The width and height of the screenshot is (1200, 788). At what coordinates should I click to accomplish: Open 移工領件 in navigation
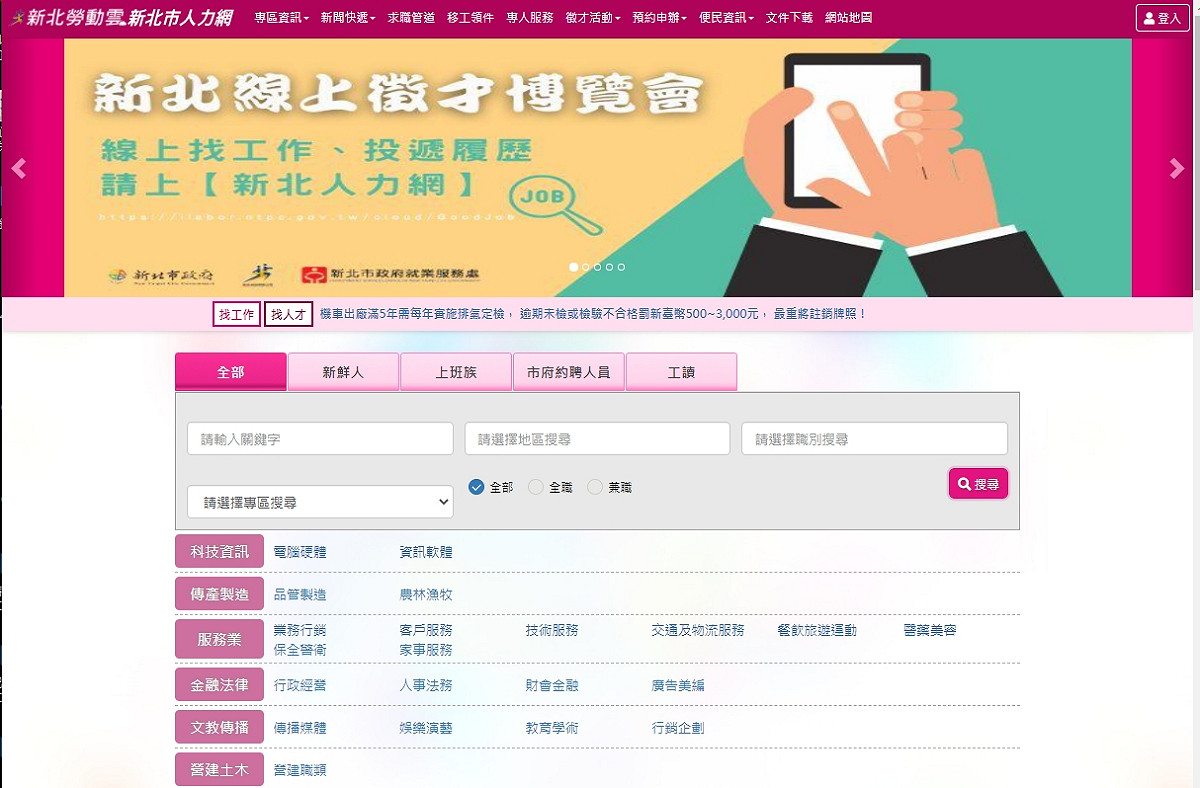coord(470,18)
